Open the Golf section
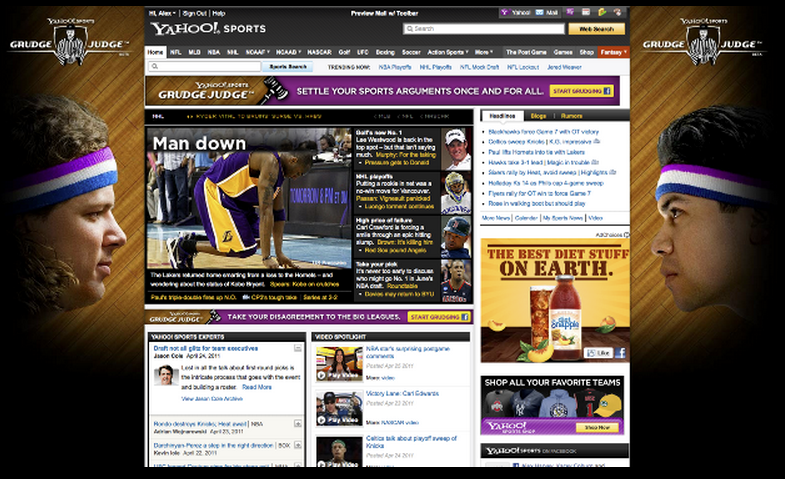This screenshot has width=785, height=479. tap(344, 52)
